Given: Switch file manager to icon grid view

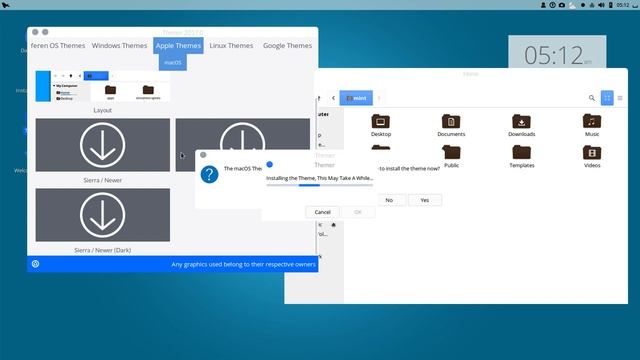Looking at the screenshot, I should click(607, 98).
